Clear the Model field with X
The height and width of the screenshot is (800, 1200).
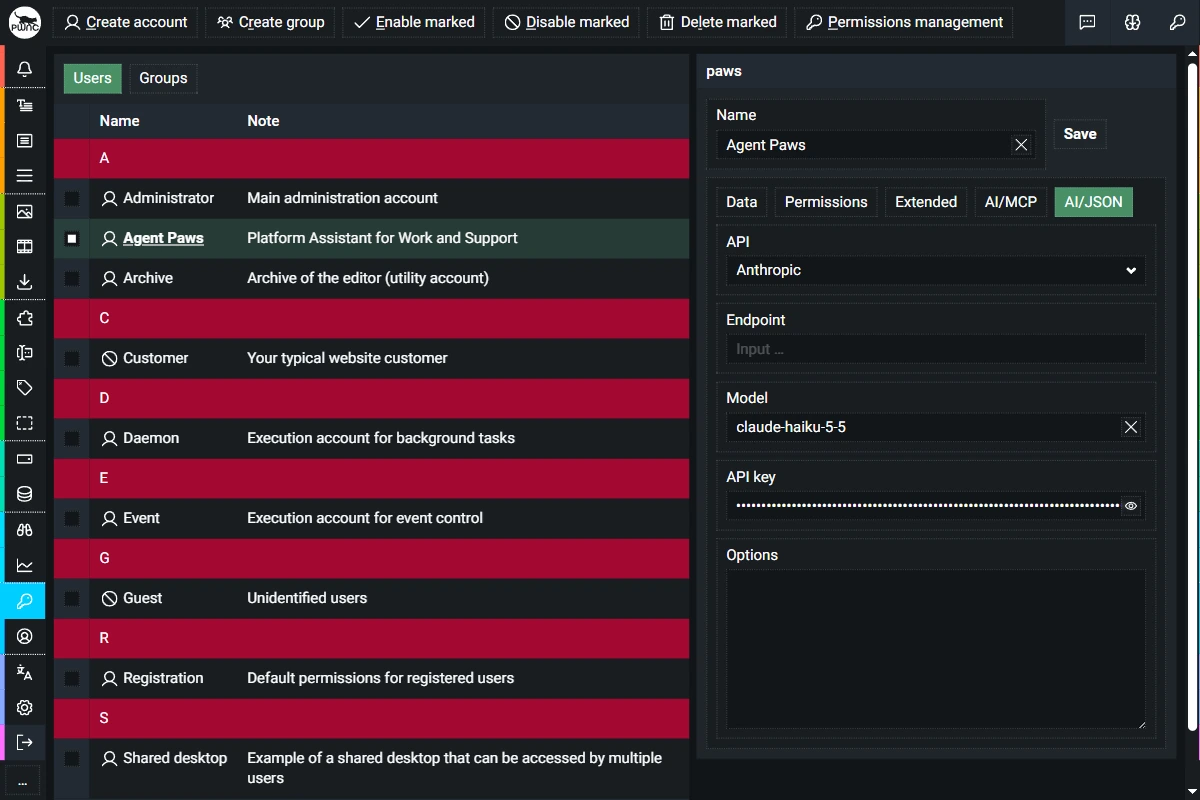[x=1131, y=427]
